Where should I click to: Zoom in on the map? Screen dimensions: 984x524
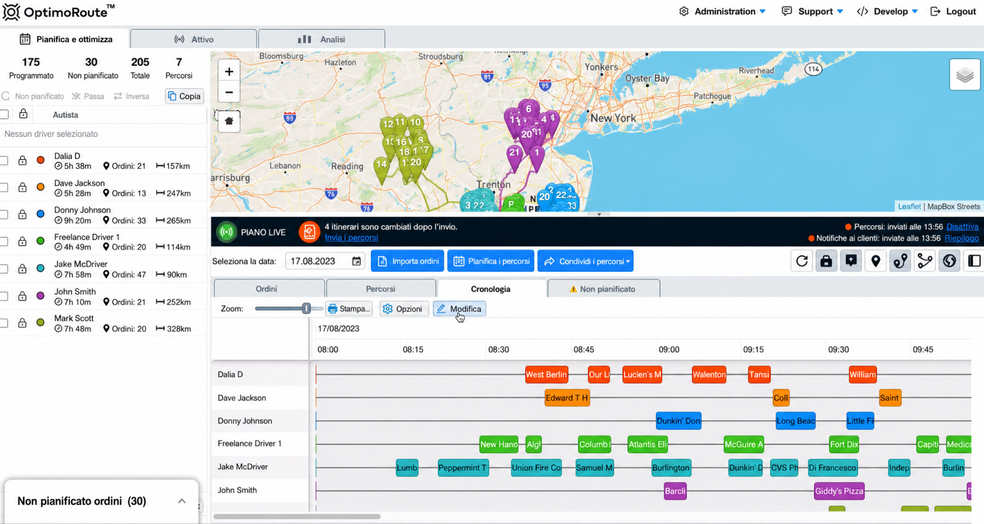[x=229, y=72]
